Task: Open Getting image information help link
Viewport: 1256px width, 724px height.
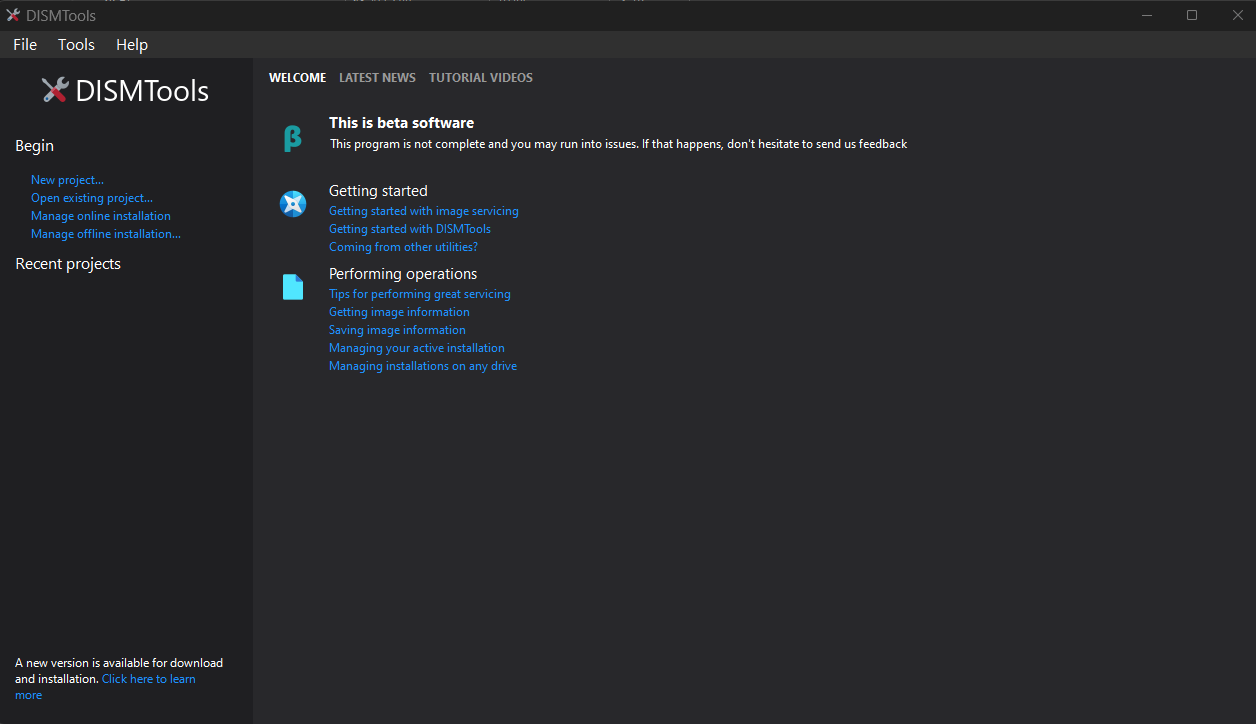Action: tap(399, 312)
